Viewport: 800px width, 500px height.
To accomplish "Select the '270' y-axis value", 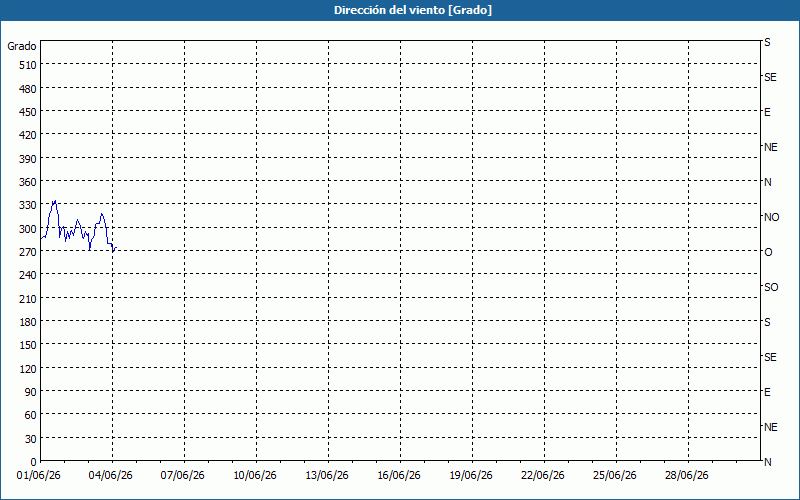I will (x=28, y=252).
